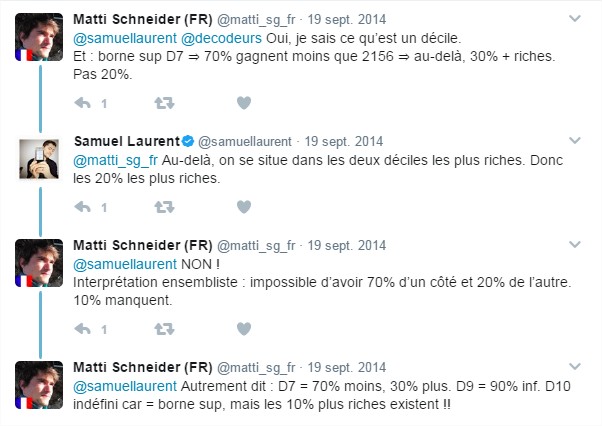Open more options on the last 'Autrement dit' tweet
This screenshot has width=602, height=426.
coord(575,366)
